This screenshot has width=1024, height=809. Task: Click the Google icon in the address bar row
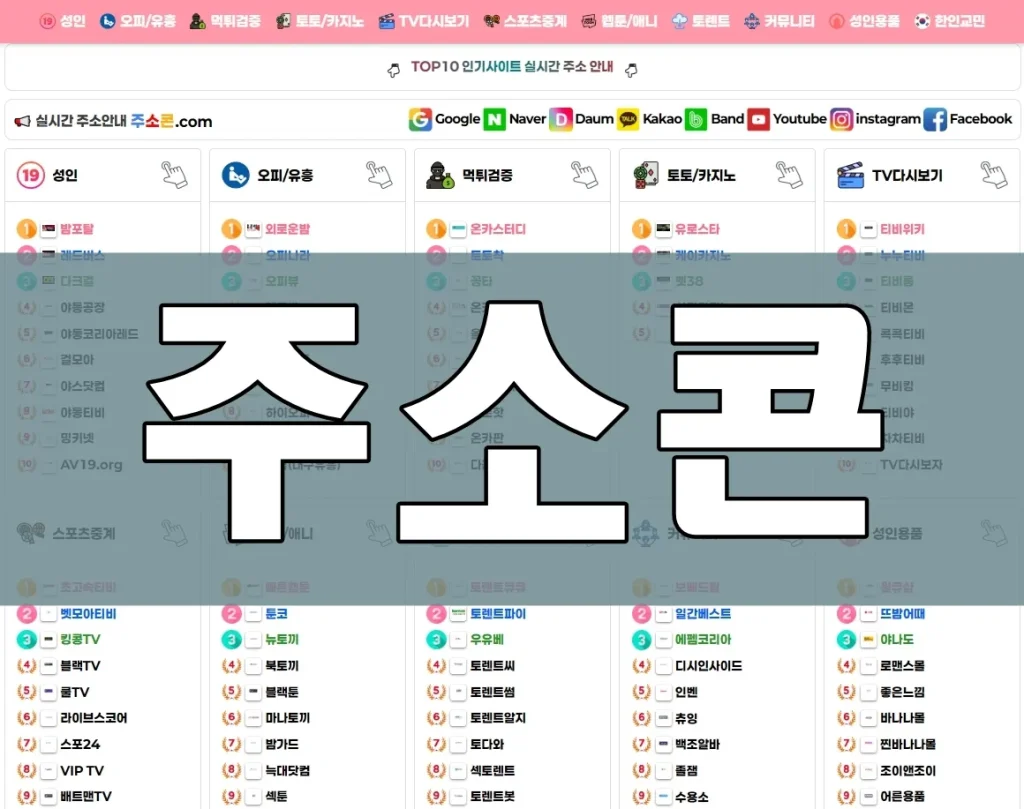tap(422, 119)
